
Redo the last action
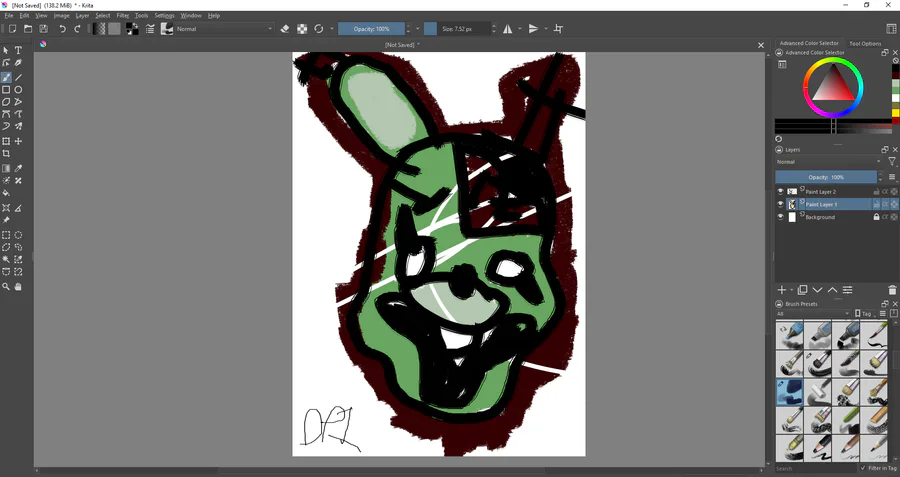[x=77, y=29]
